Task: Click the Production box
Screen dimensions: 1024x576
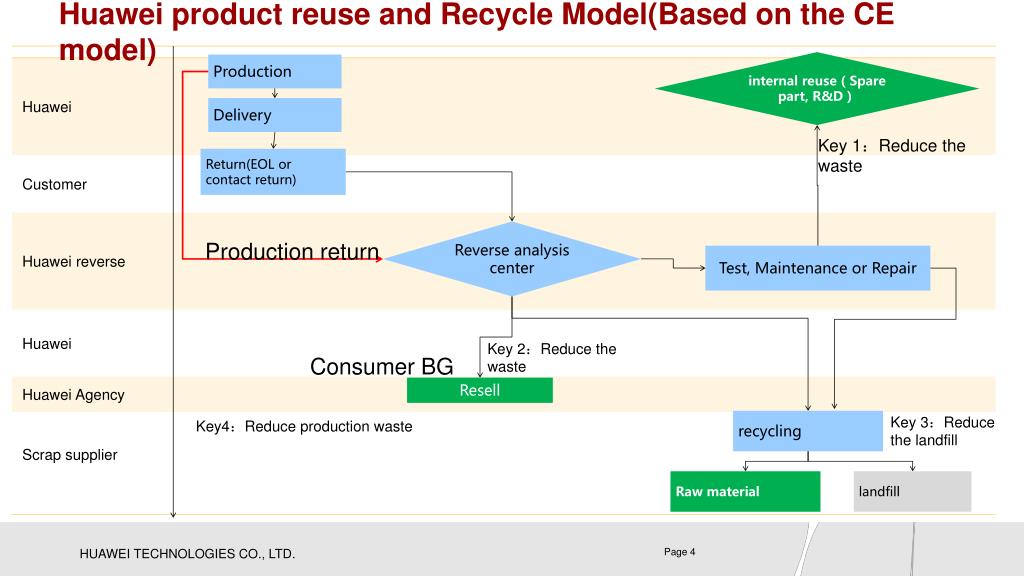Action: [274, 71]
